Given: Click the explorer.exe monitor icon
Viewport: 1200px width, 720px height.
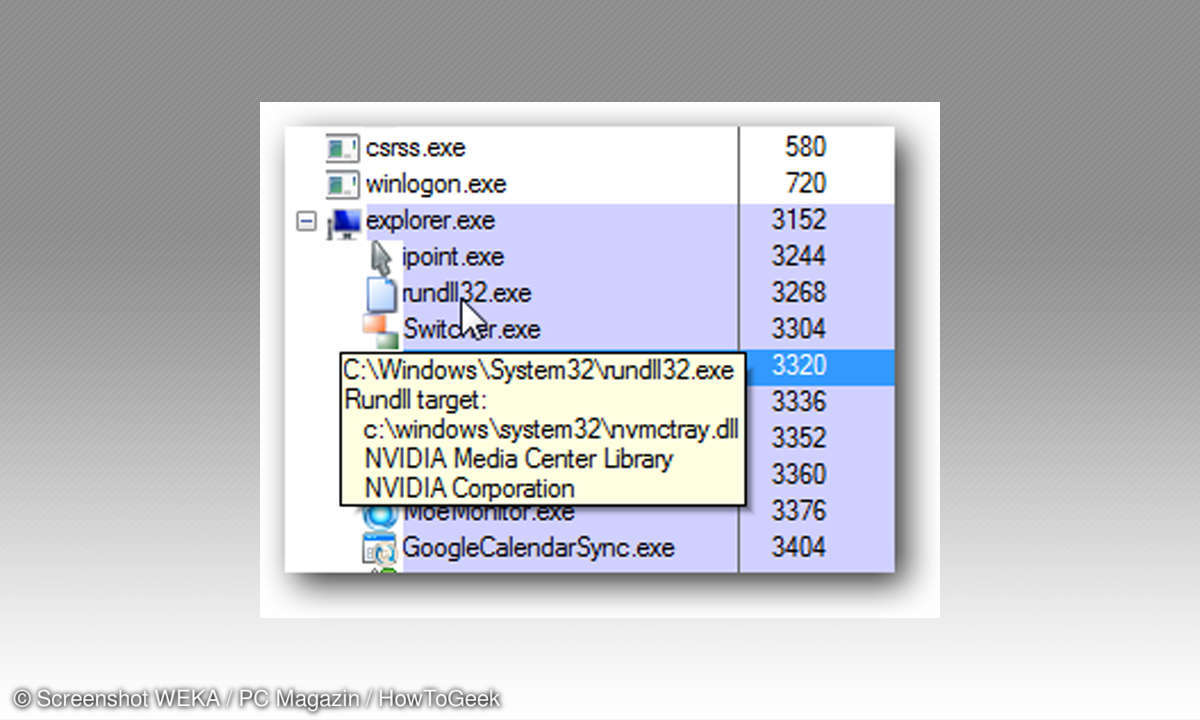Looking at the screenshot, I should [345, 222].
